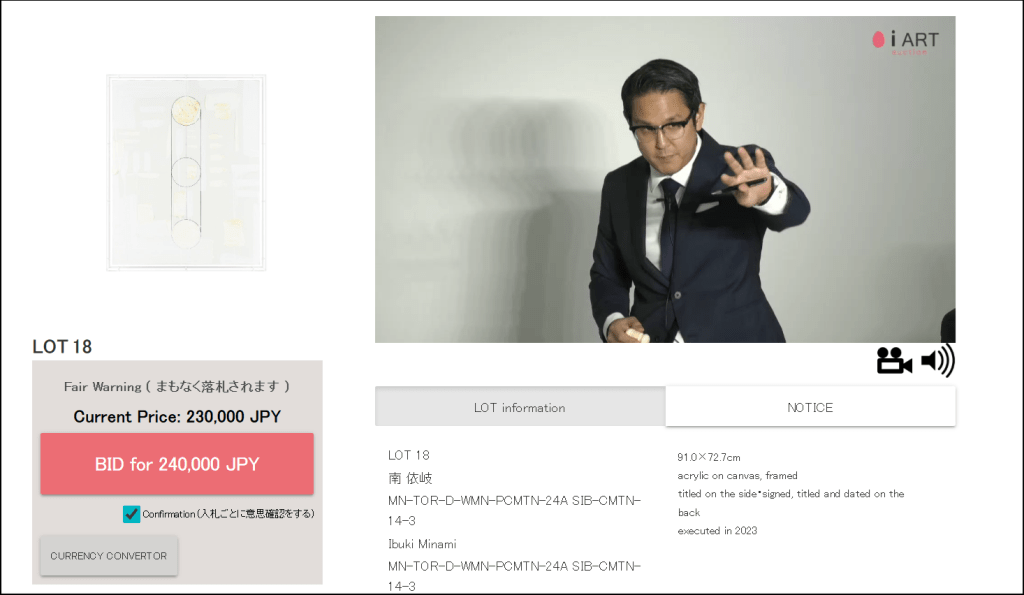Viewport: 1024px width, 595px height.
Task: Click the lot artwork thumbnail image
Action: tap(186, 172)
